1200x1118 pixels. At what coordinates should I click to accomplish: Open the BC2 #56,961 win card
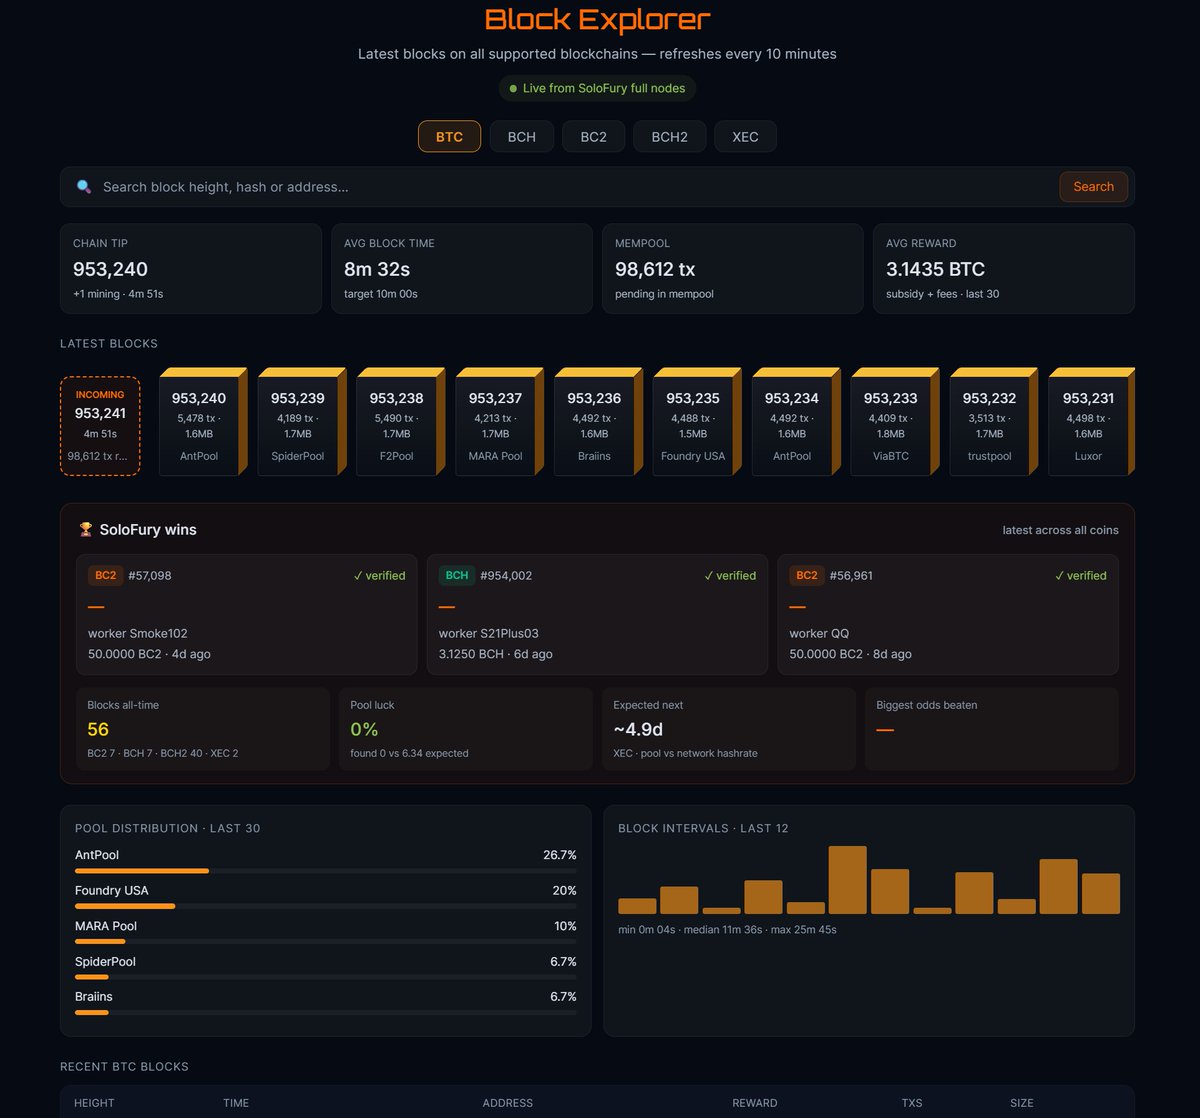(948, 615)
